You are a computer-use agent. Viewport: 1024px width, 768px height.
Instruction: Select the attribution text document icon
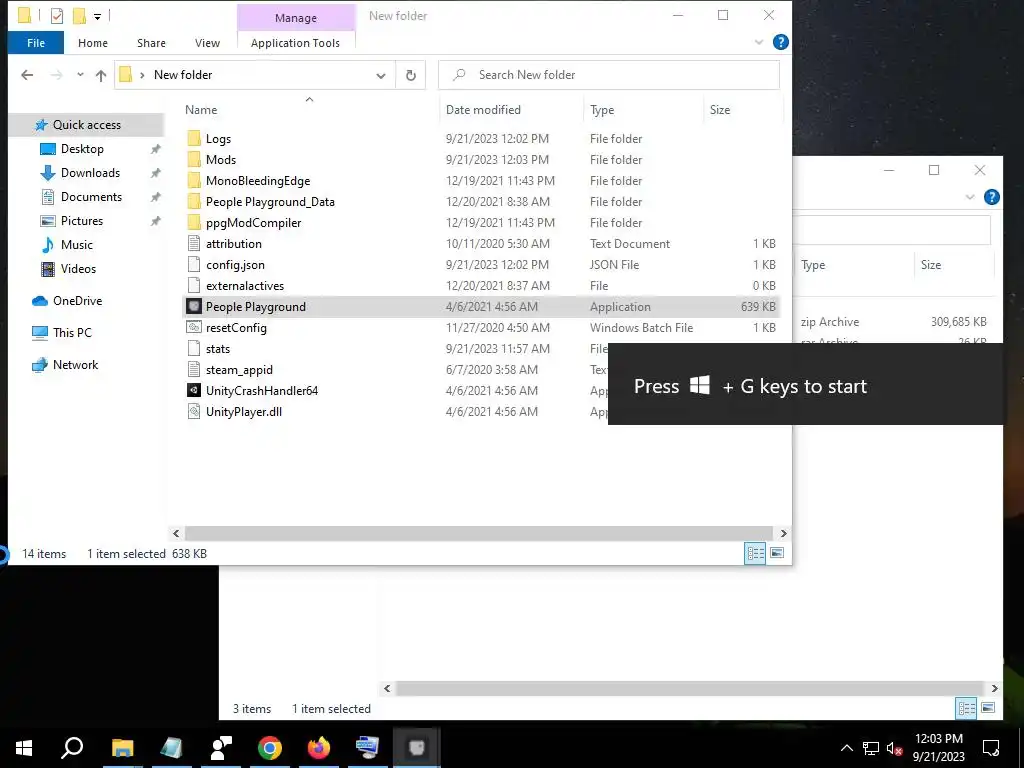coord(194,244)
